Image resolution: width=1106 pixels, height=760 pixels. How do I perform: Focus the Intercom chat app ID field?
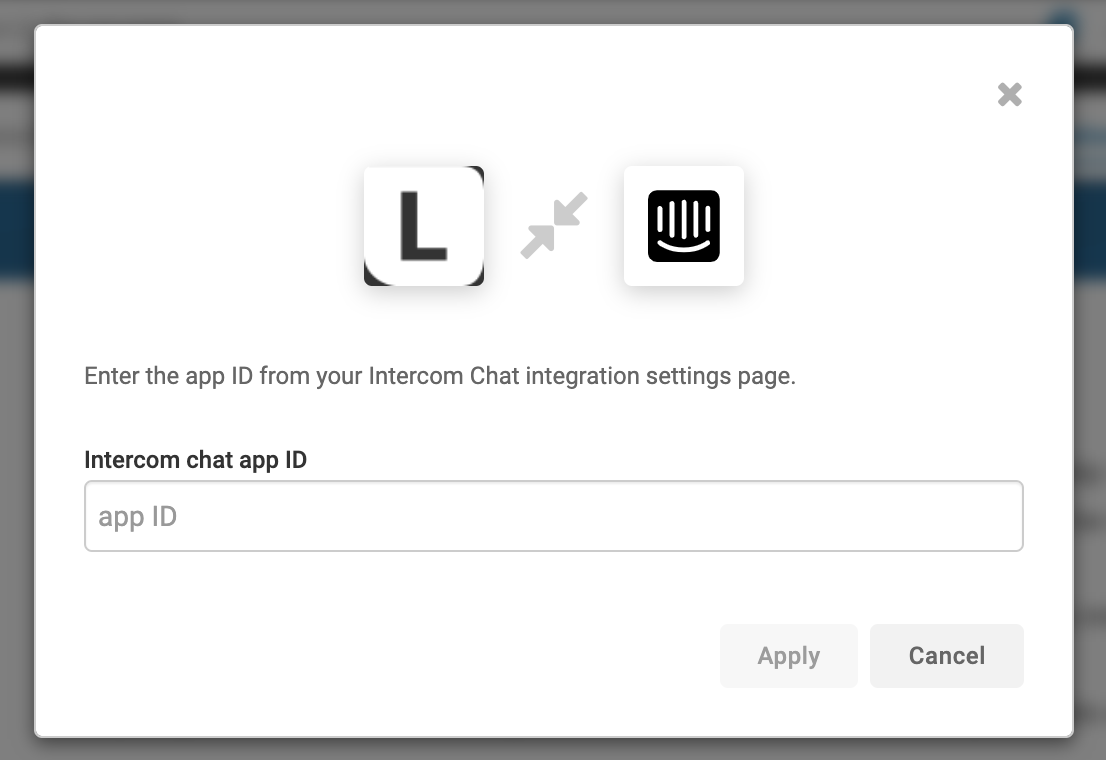click(x=554, y=516)
